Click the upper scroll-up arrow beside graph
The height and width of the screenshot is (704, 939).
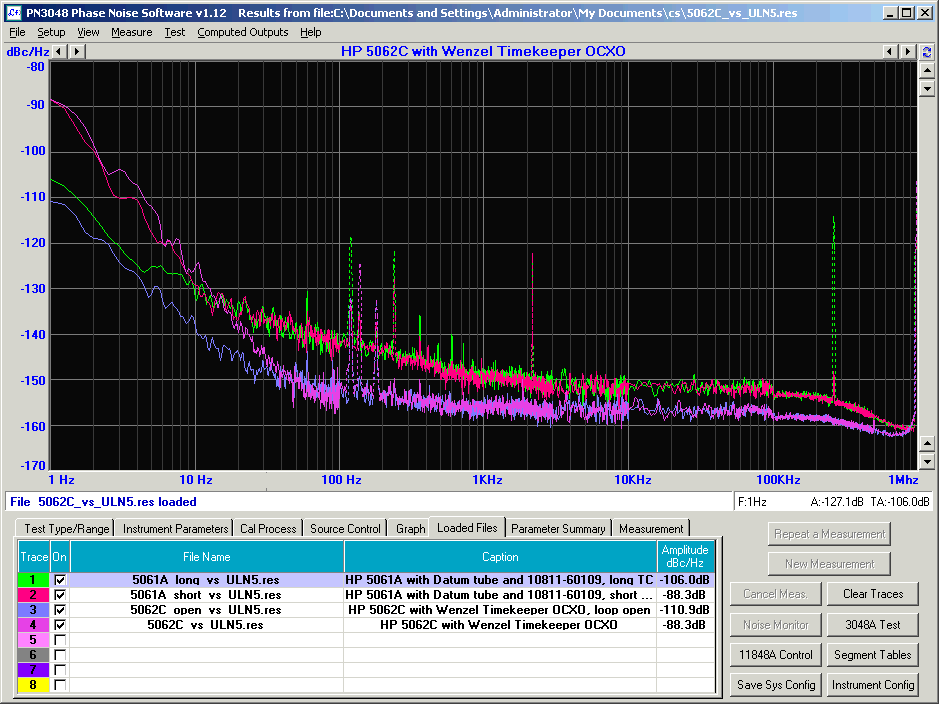927,71
